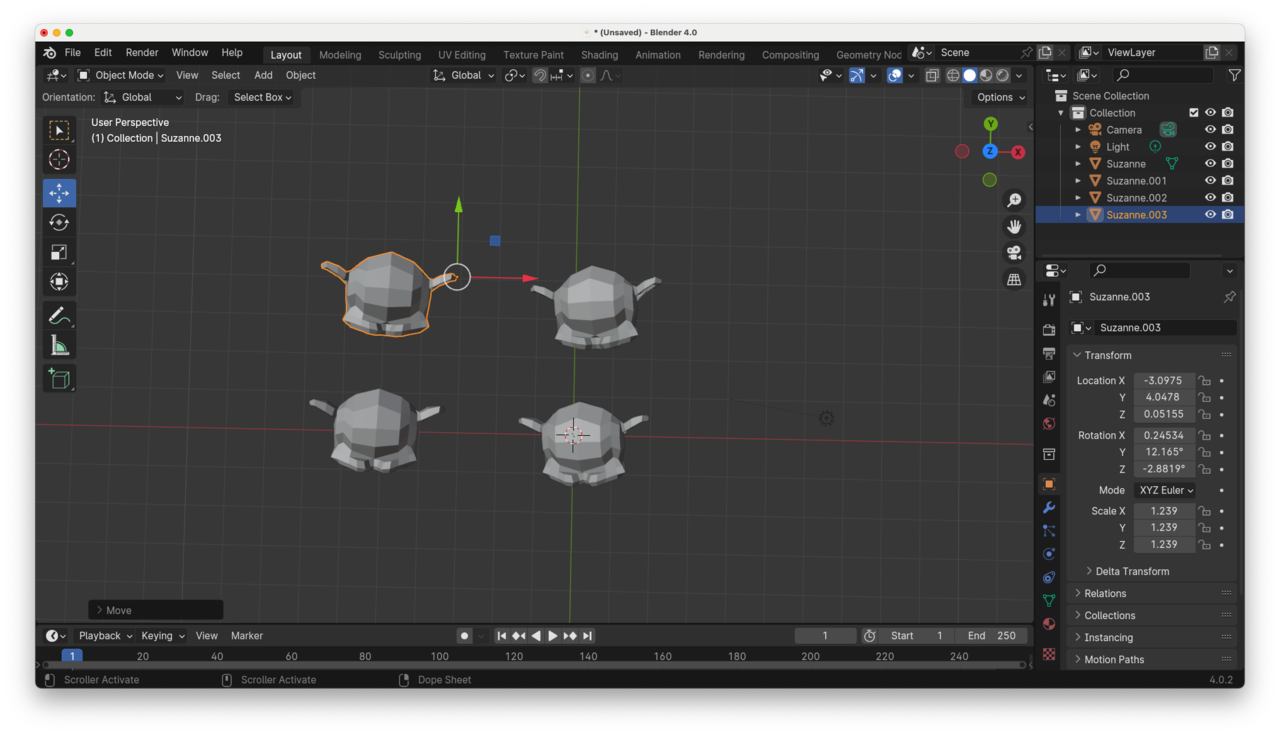Viewport: 1280px width, 735px height.
Task: Toggle the Scale Z lock icon
Action: [1204, 545]
